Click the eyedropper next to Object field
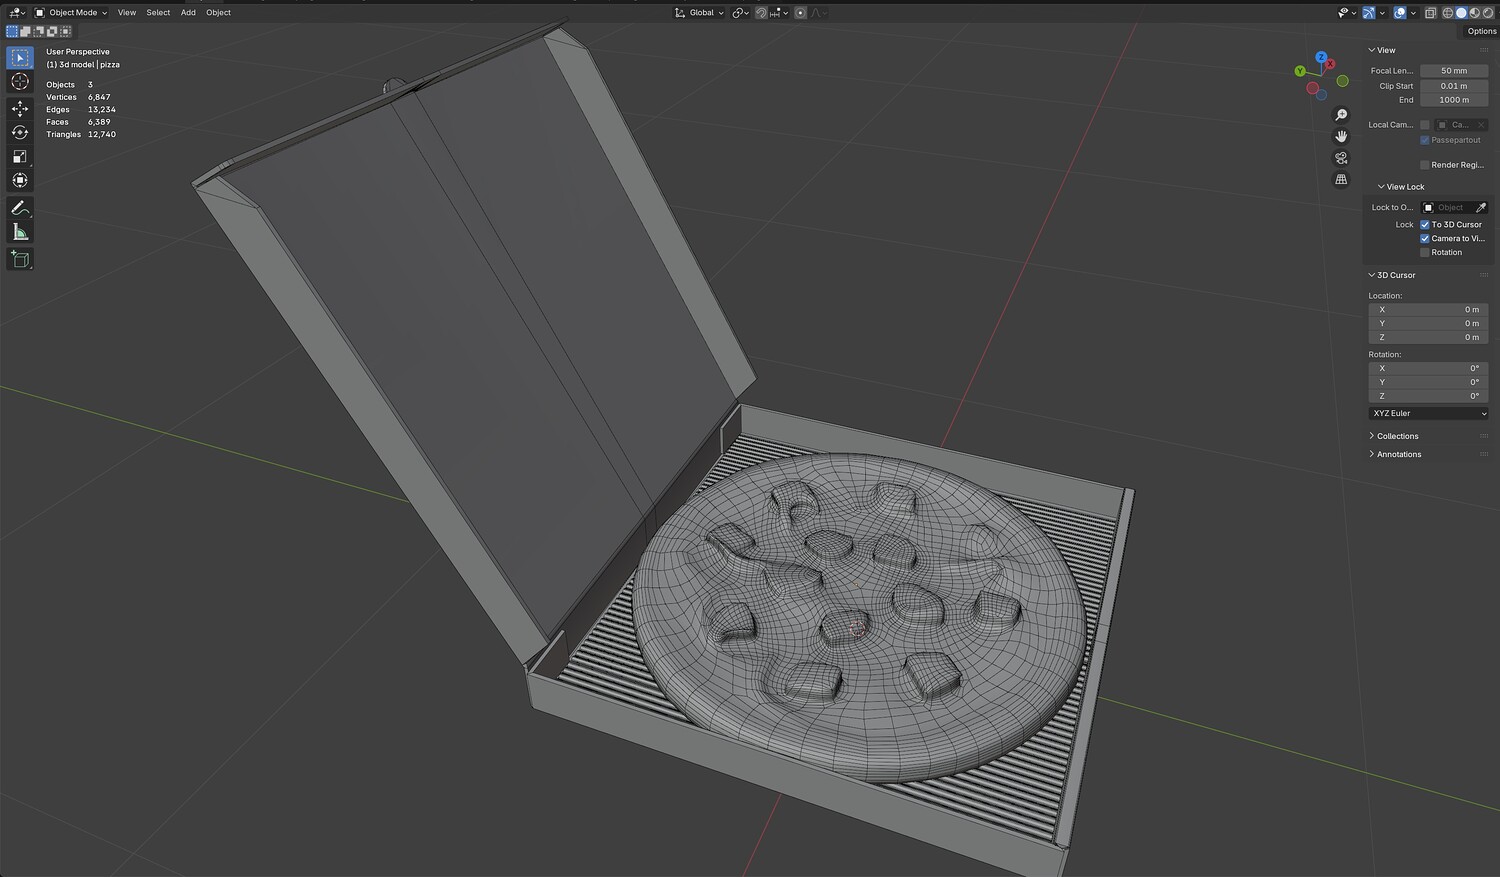Screen dimensions: 1500x877 [x=1481, y=208]
